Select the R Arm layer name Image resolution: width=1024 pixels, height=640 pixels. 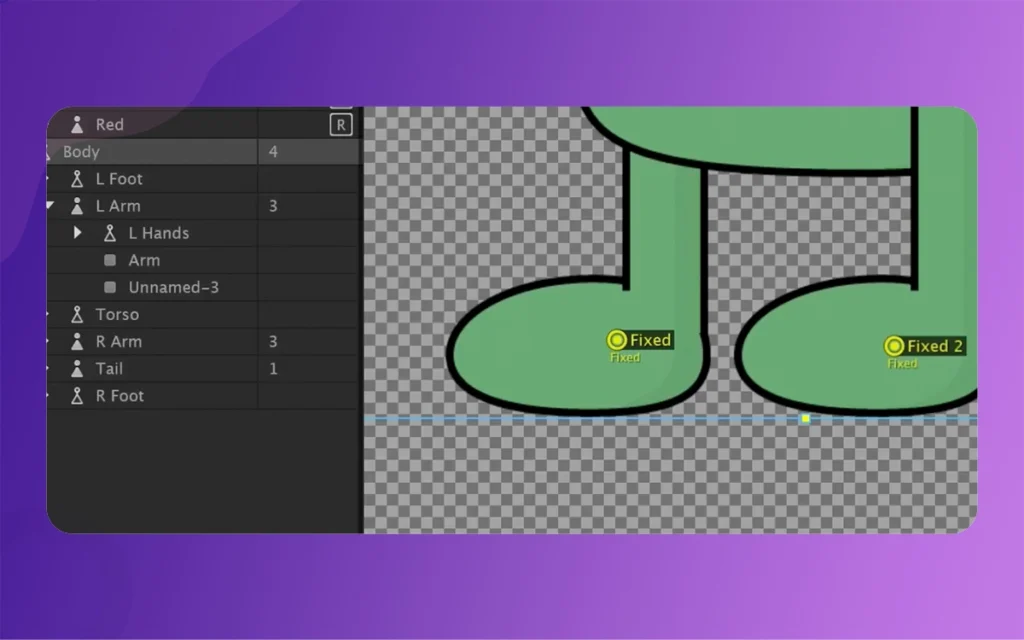[118, 342]
